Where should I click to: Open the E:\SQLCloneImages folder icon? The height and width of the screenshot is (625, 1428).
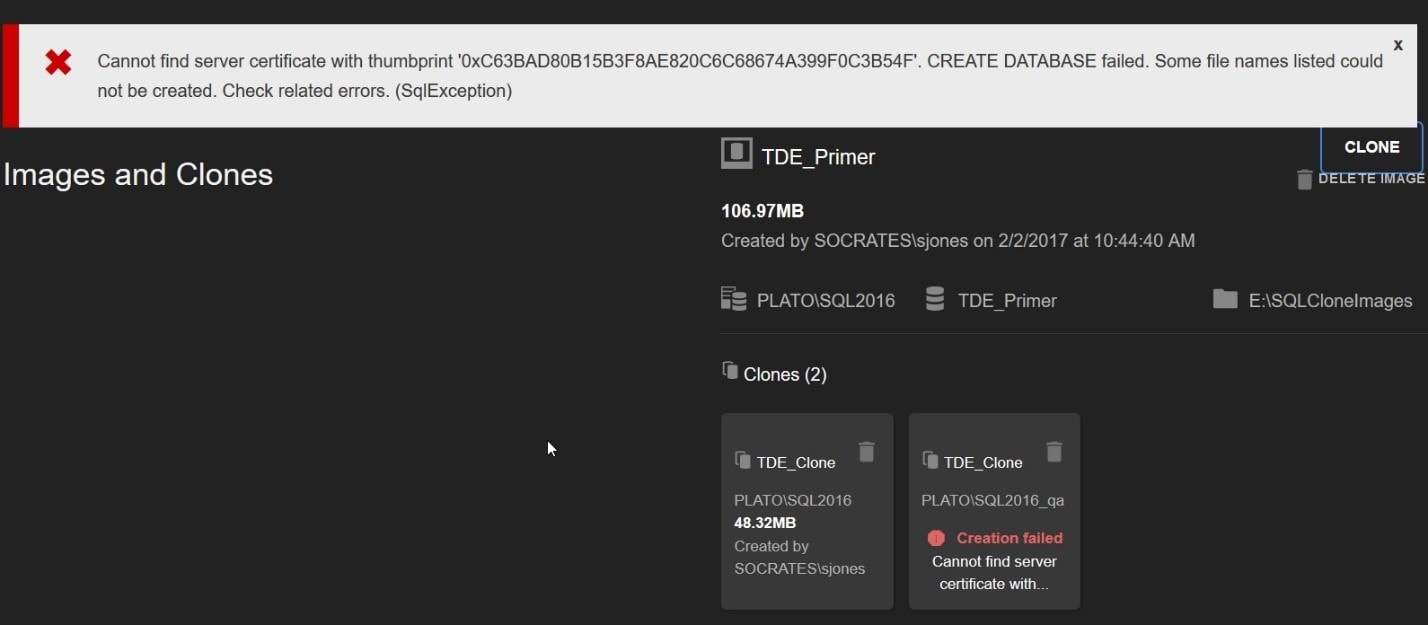(1225, 299)
